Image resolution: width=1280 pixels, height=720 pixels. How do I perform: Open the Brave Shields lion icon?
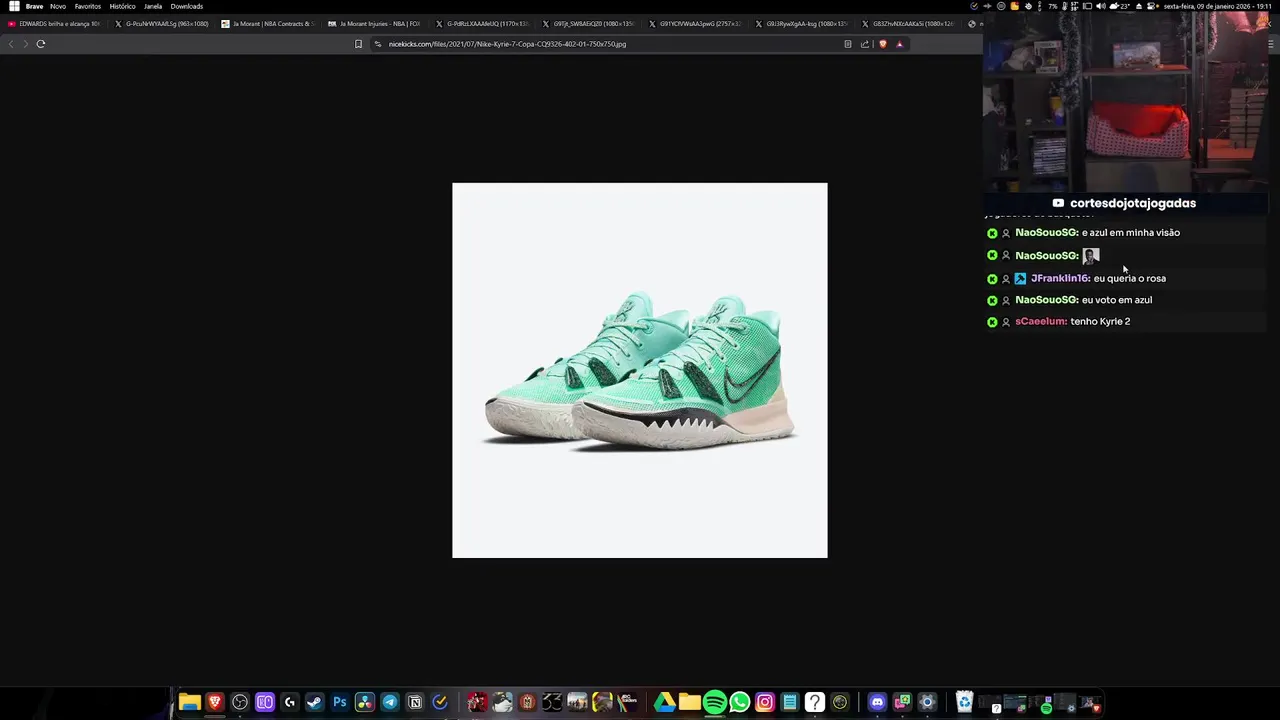(x=882, y=44)
